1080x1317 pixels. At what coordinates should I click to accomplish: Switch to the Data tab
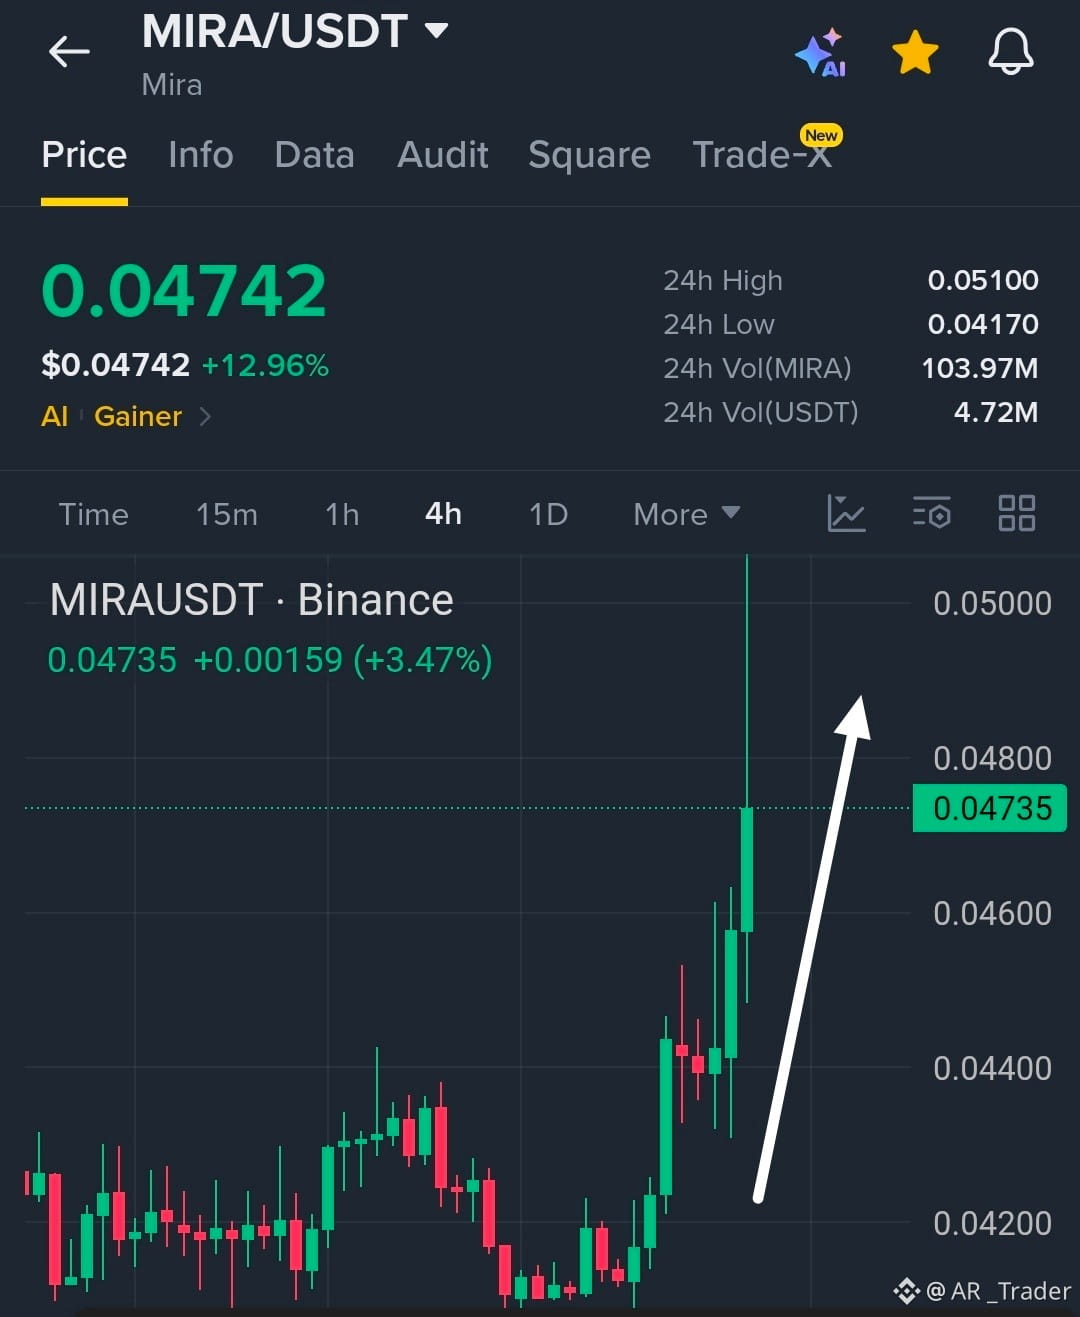point(314,155)
